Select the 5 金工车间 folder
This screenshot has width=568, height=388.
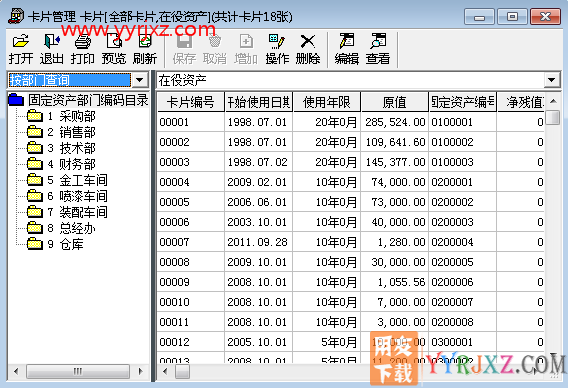click(67, 180)
